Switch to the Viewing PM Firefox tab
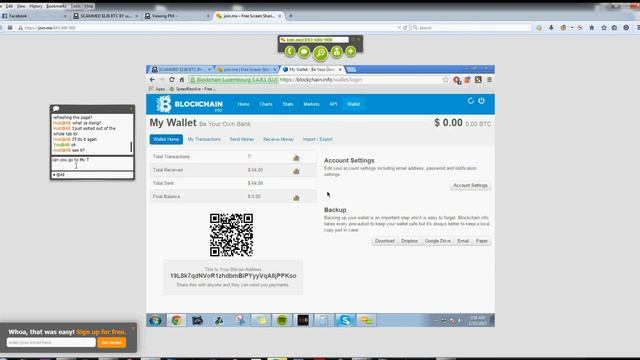This screenshot has height=360, width=640. [177, 16]
